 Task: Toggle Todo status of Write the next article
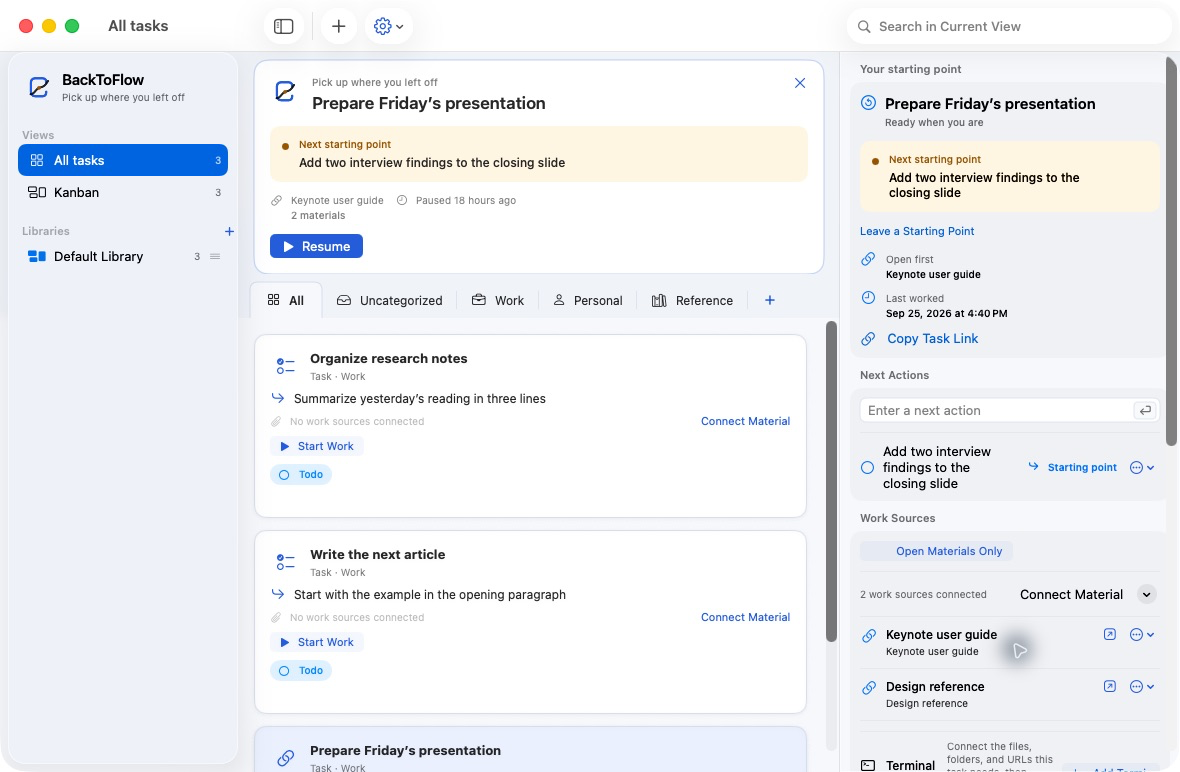tap(301, 670)
